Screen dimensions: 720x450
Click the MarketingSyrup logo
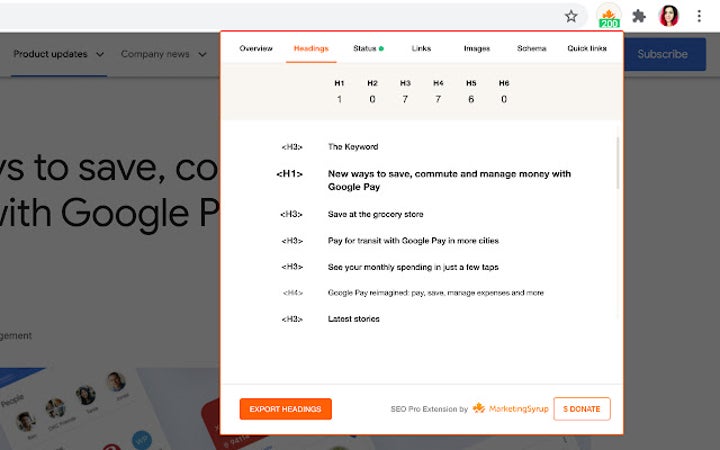click(510, 409)
